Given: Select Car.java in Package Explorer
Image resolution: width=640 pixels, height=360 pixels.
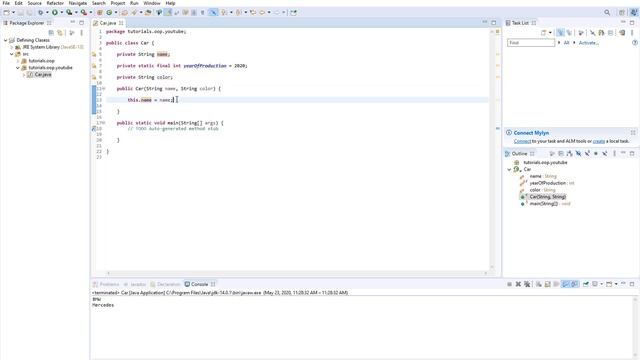Looking at the screenshot, I should pyautogui.click(x=39, y=75).
